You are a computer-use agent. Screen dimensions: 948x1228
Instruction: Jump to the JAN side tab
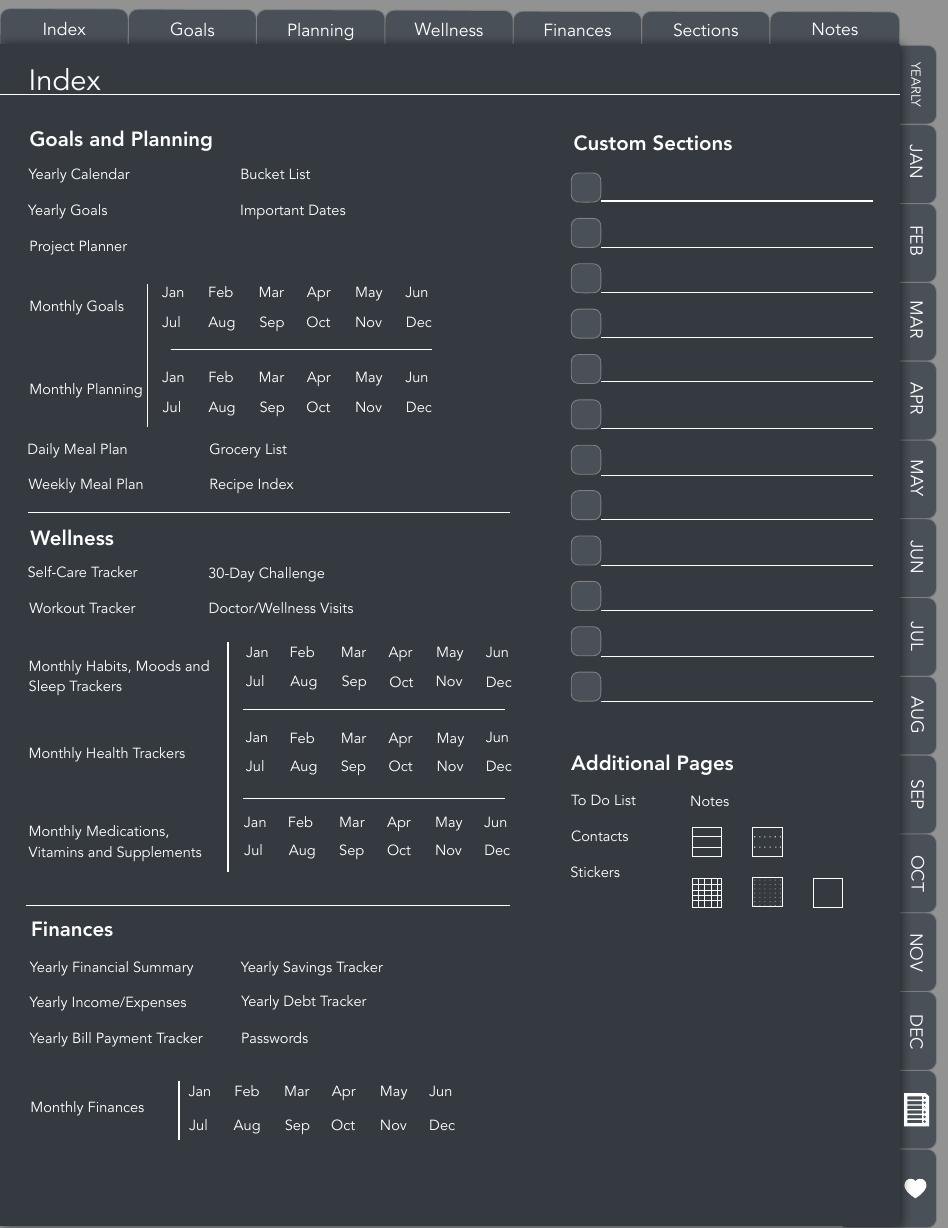pos(916,162)
